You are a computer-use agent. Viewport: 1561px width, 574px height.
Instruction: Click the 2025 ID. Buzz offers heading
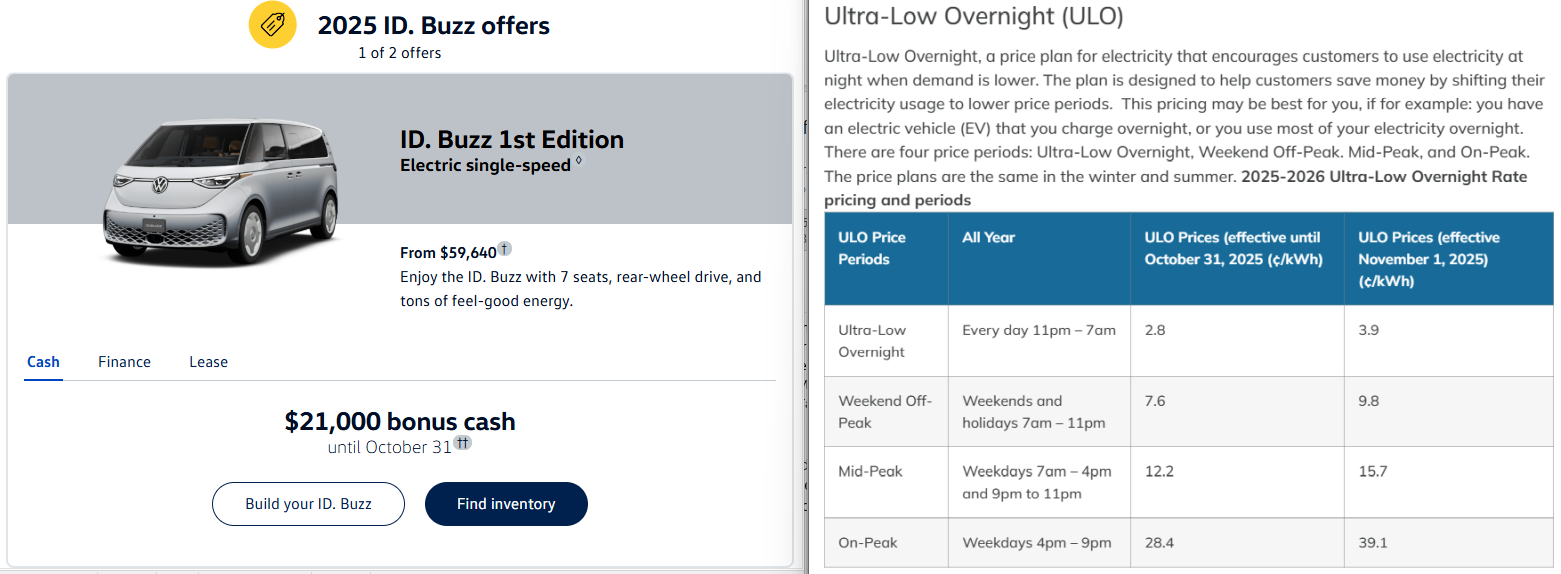pos(433,25)
